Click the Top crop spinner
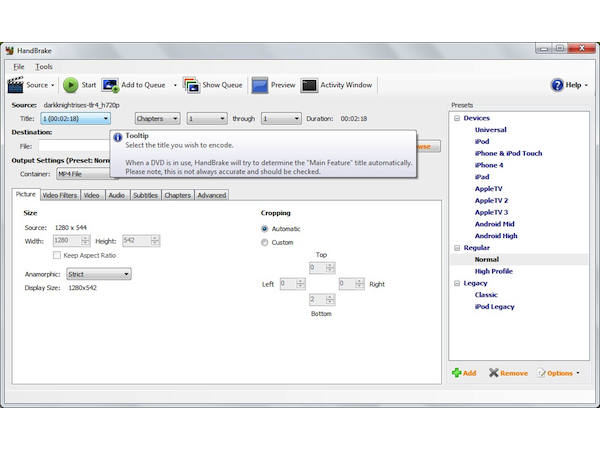Screen dimensions: 600x450 tap(322, 267)
